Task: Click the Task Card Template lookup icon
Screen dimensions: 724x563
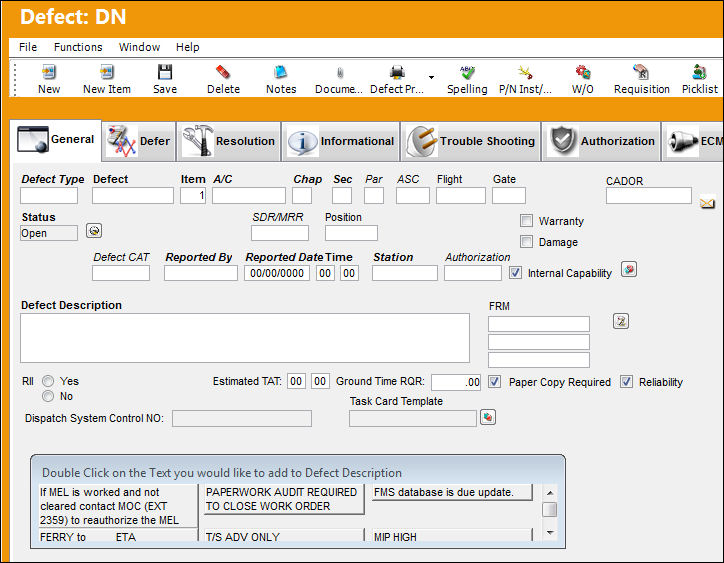Action: [488, 418]
